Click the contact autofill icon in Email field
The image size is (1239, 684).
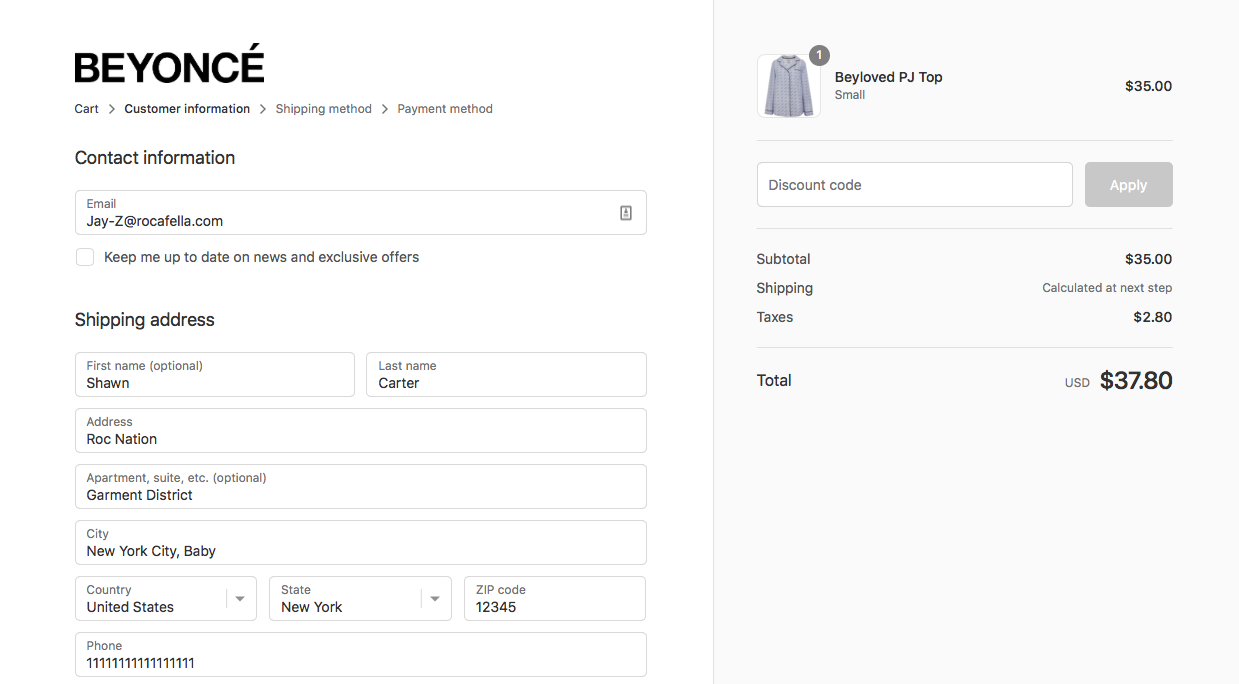point(626,213)
